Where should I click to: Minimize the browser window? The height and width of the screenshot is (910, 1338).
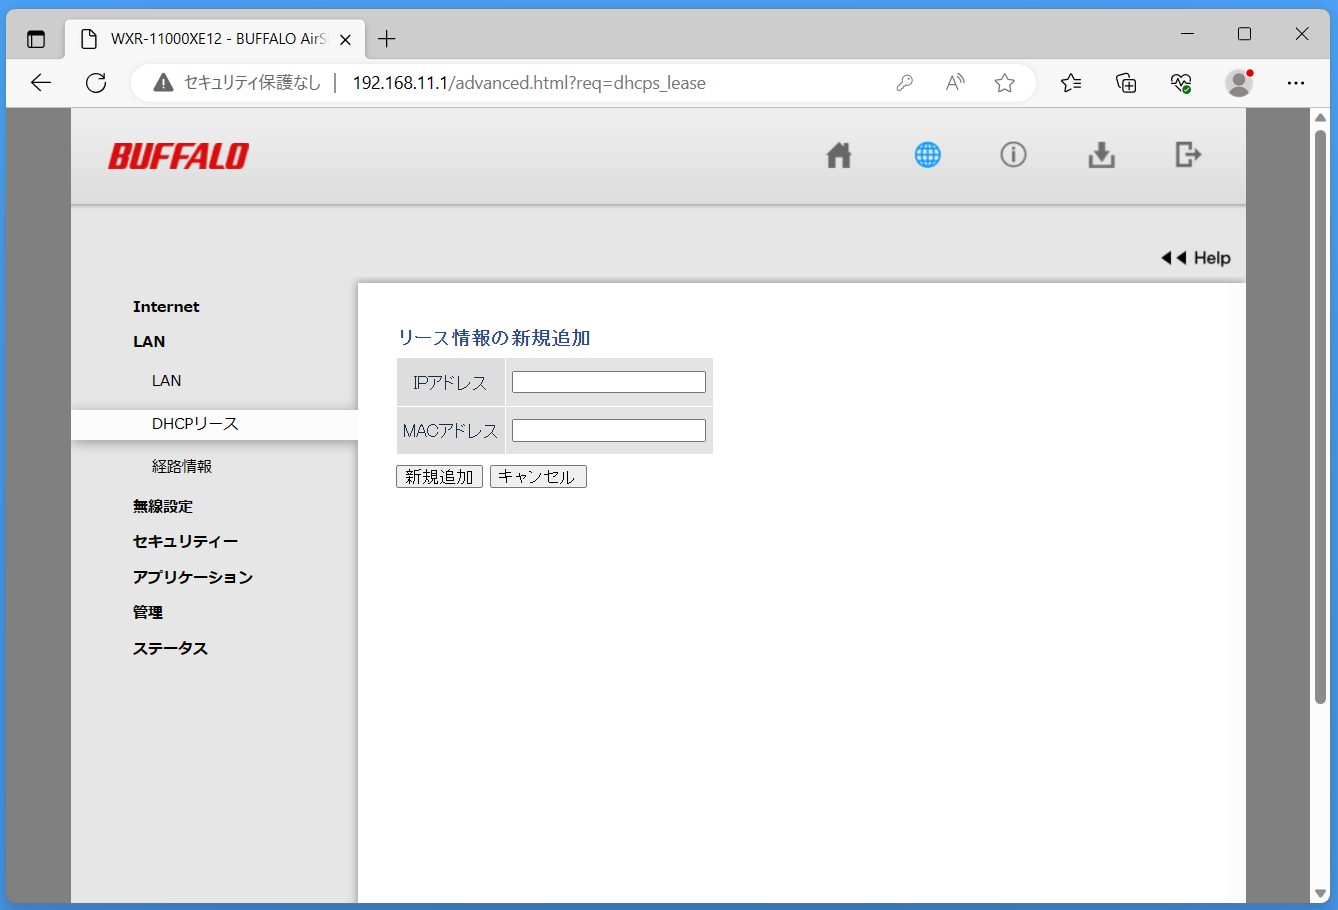point(1187,34)
